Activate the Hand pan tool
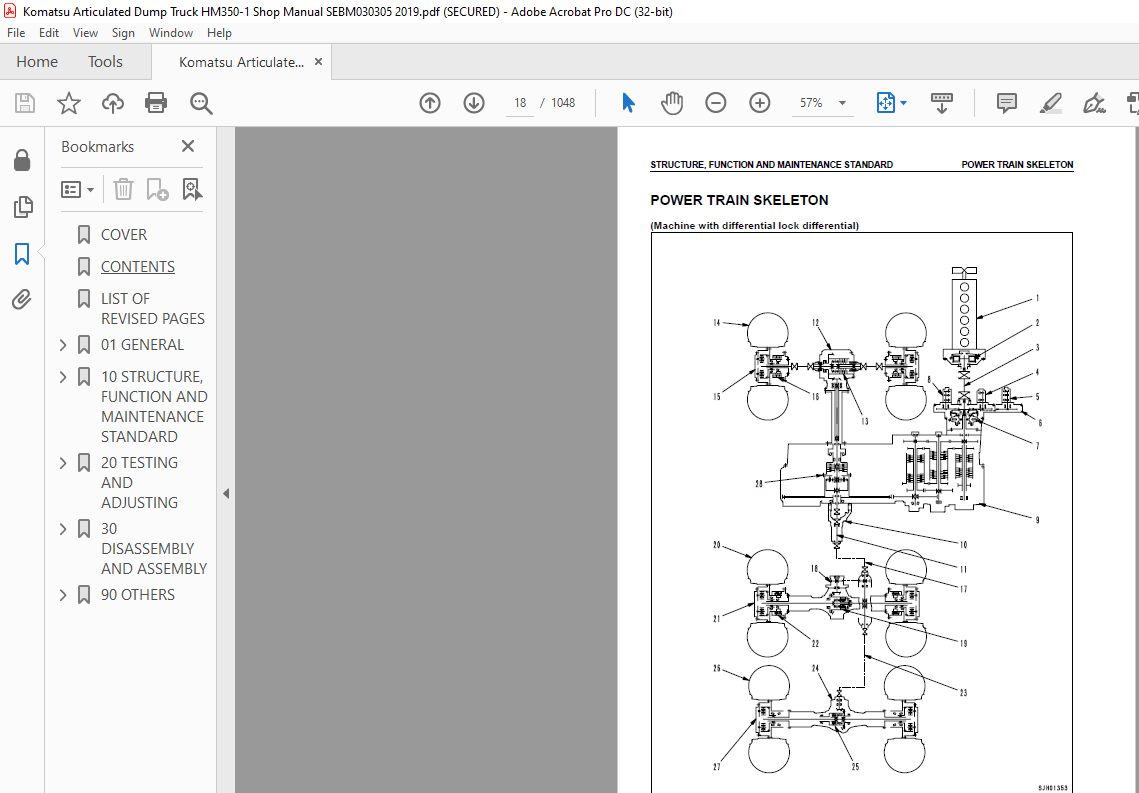 672,103
